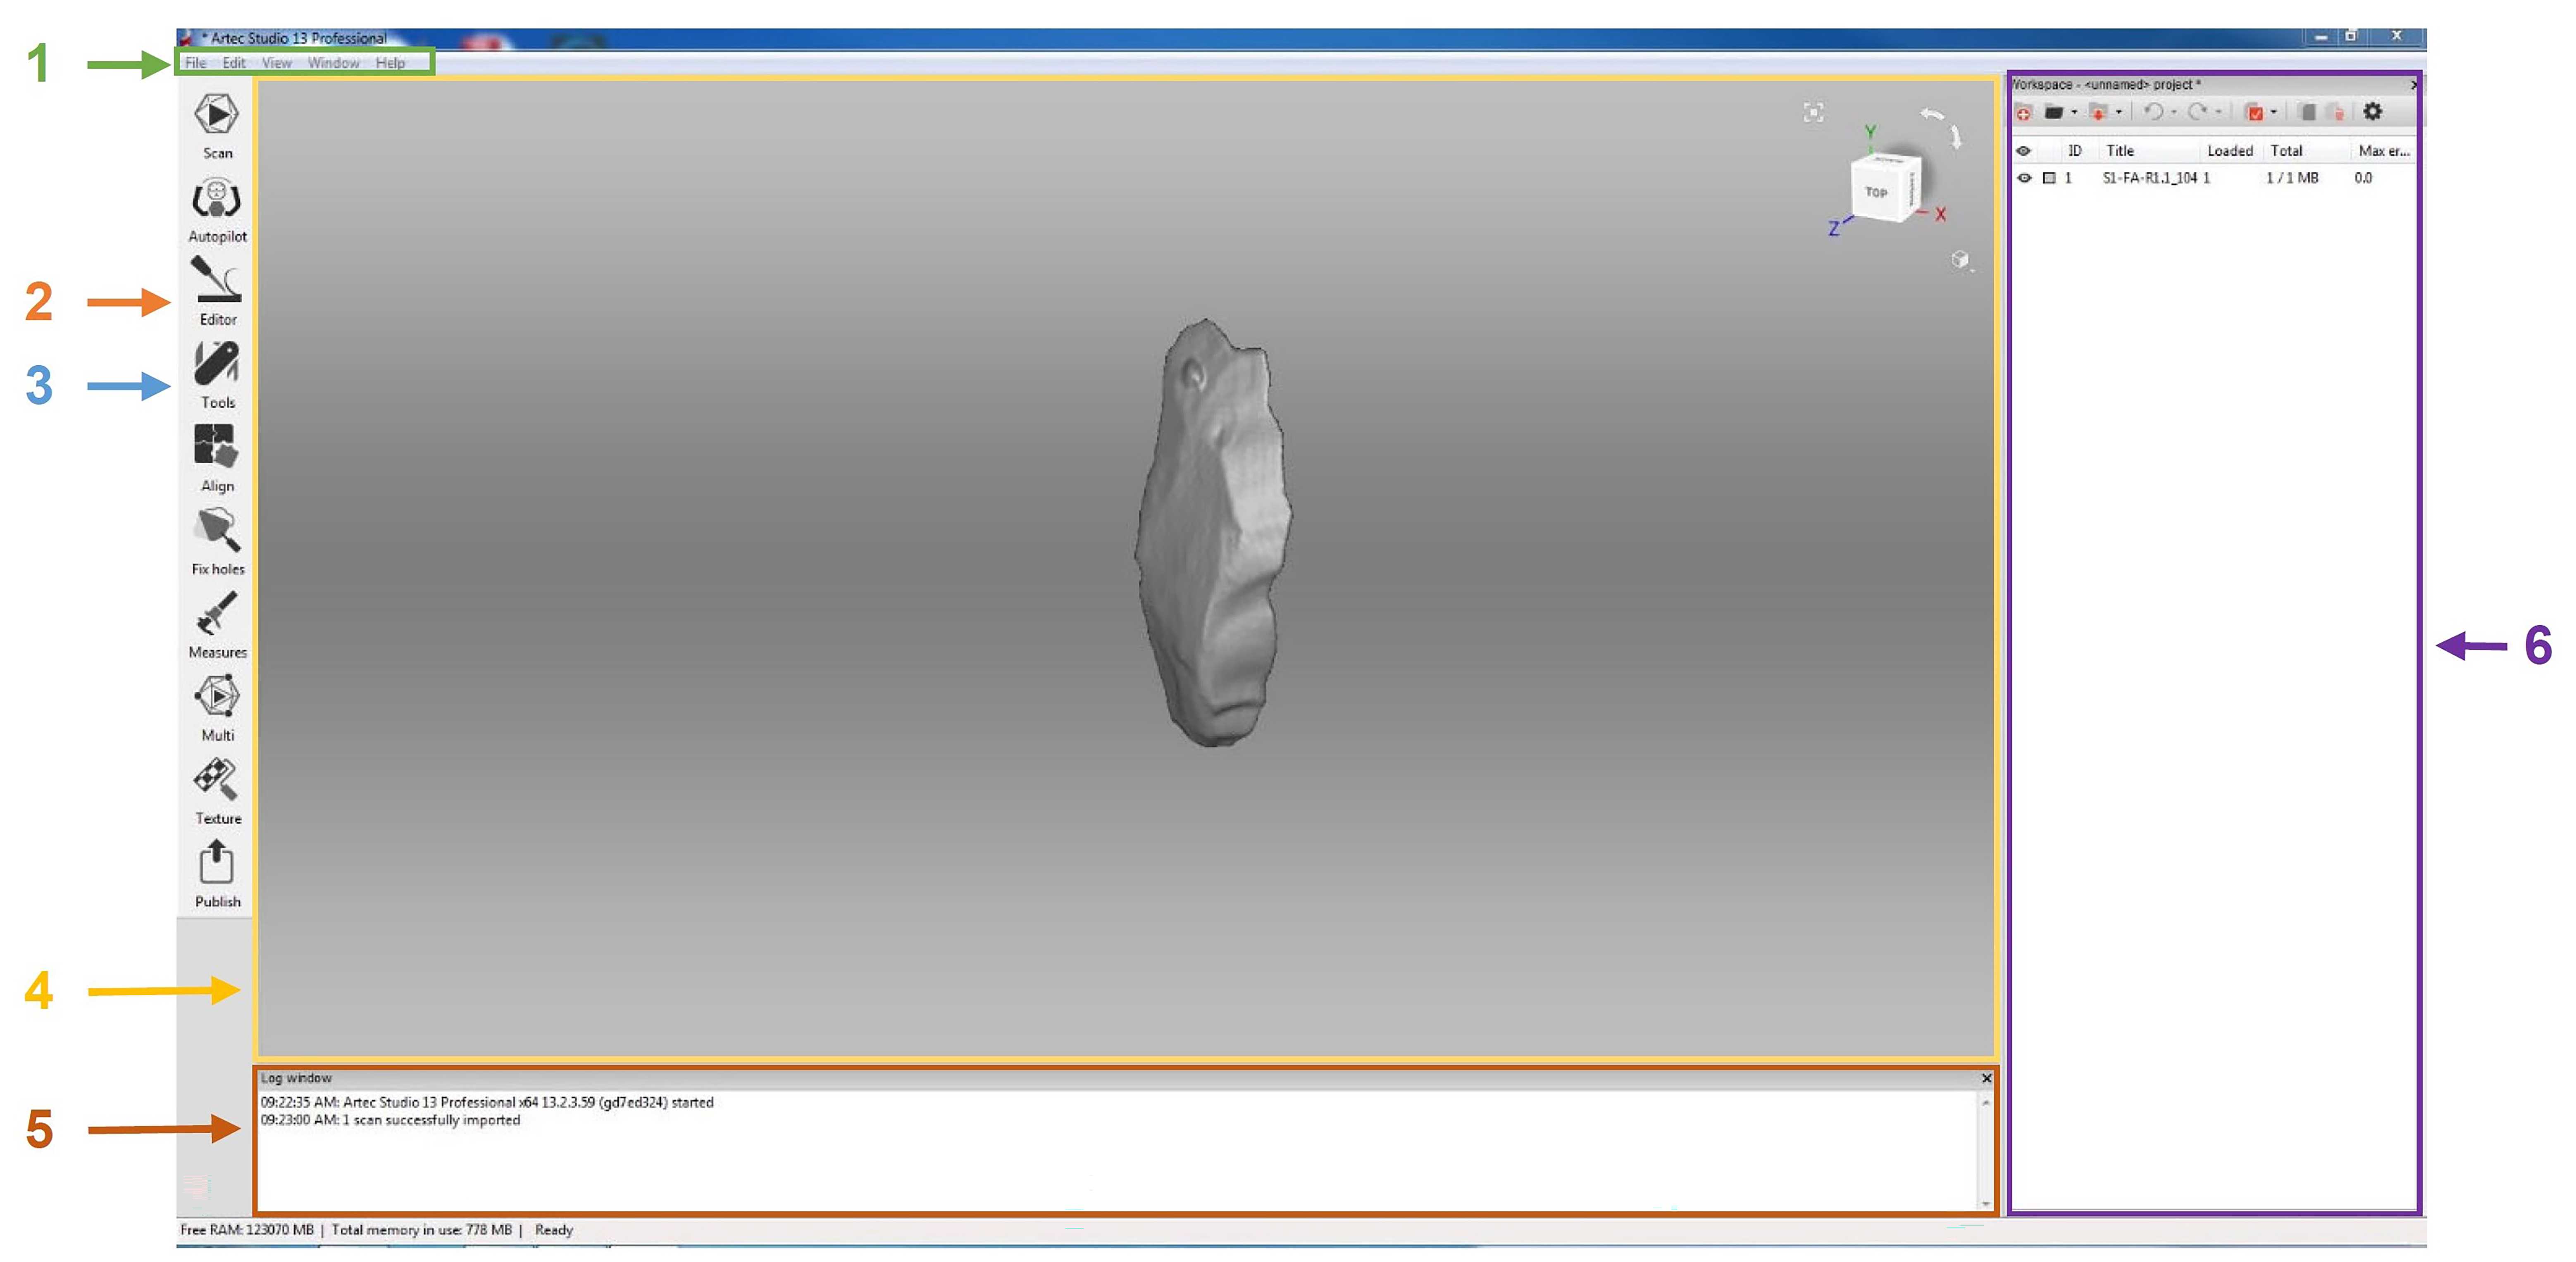Open the Publish panel
The height and width of the screenshot is (1262, 2576).
tap(217, 874)
